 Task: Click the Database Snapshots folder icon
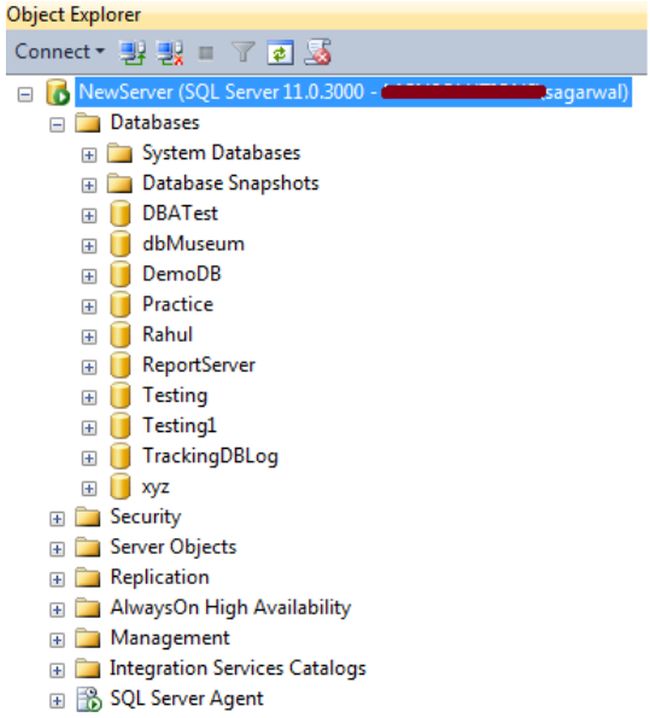coord(120,183)
